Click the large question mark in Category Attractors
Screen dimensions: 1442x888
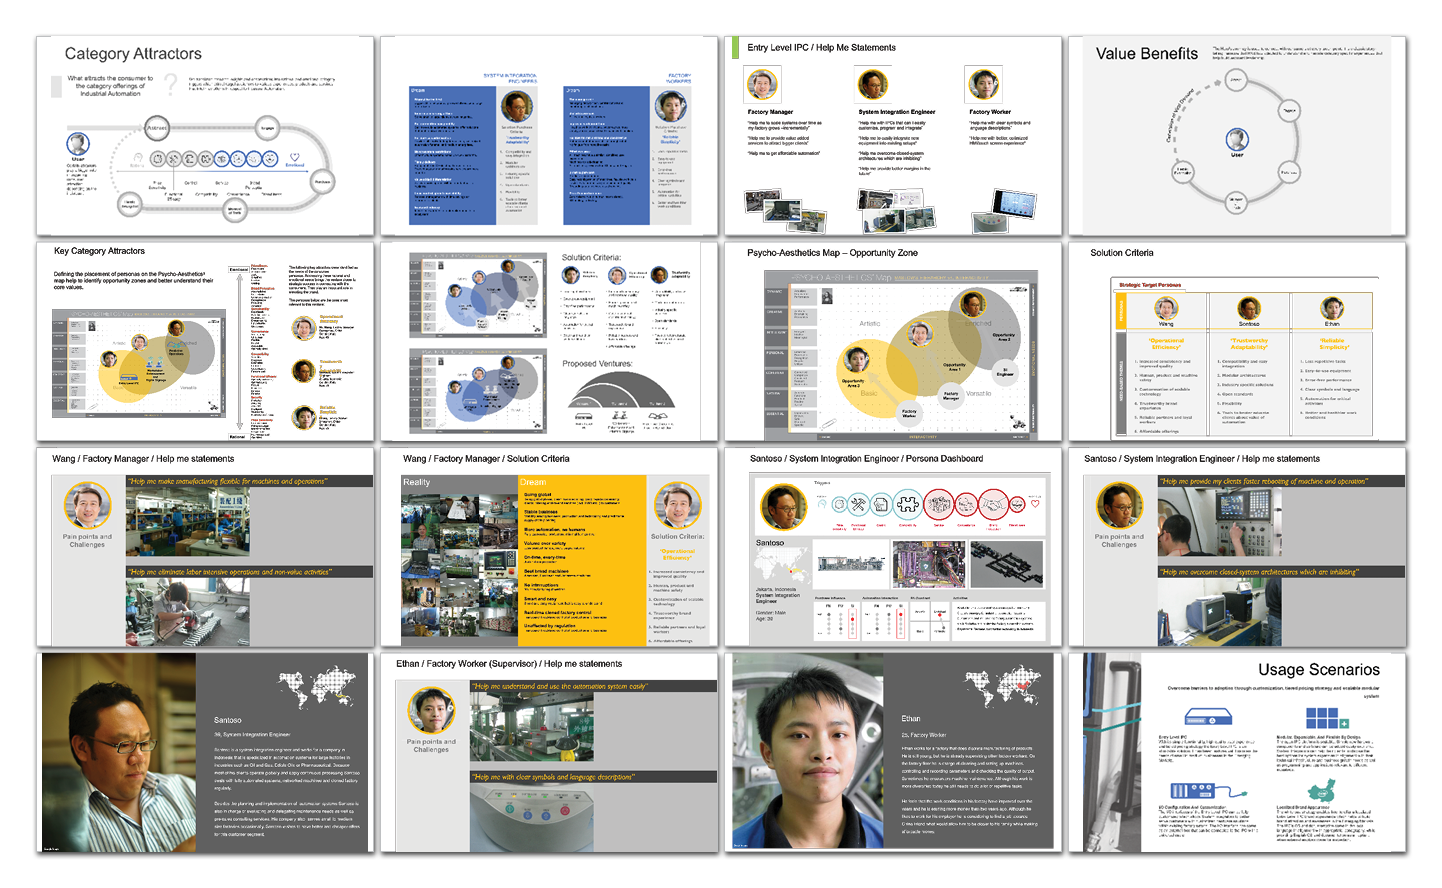(x=171, y=84)
